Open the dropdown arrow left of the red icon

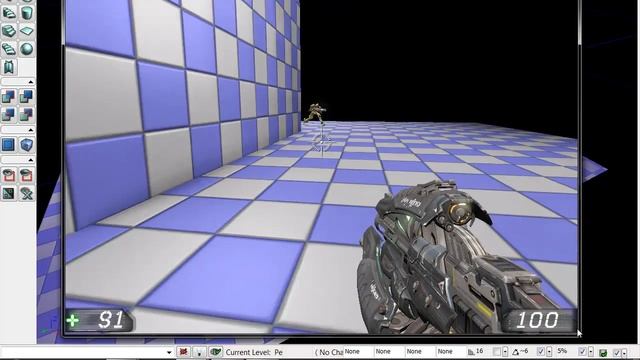click(169, 352)
